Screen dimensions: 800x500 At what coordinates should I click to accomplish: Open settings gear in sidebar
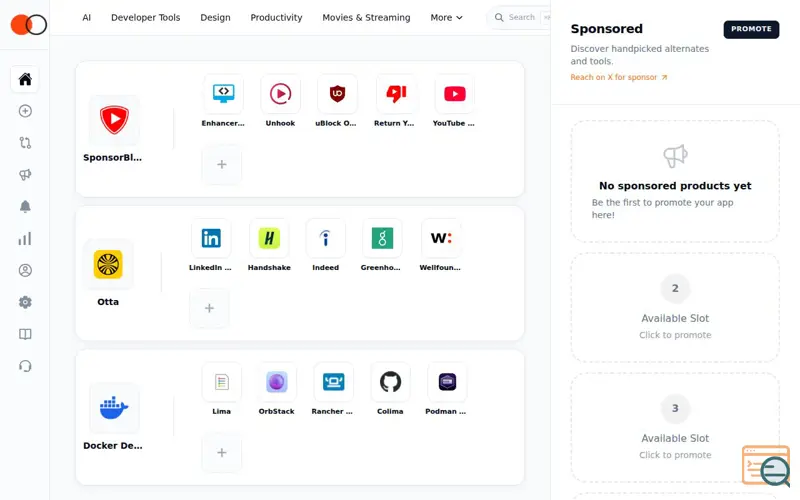tap(25, 302)
